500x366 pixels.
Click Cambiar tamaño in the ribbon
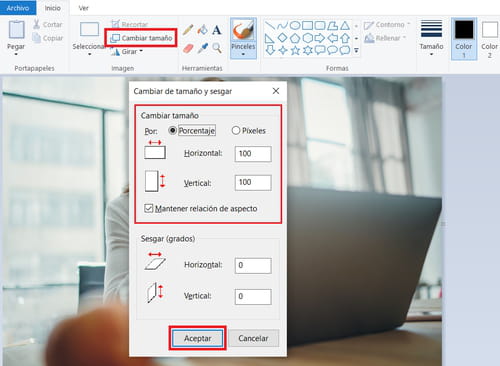click(141, 38)
